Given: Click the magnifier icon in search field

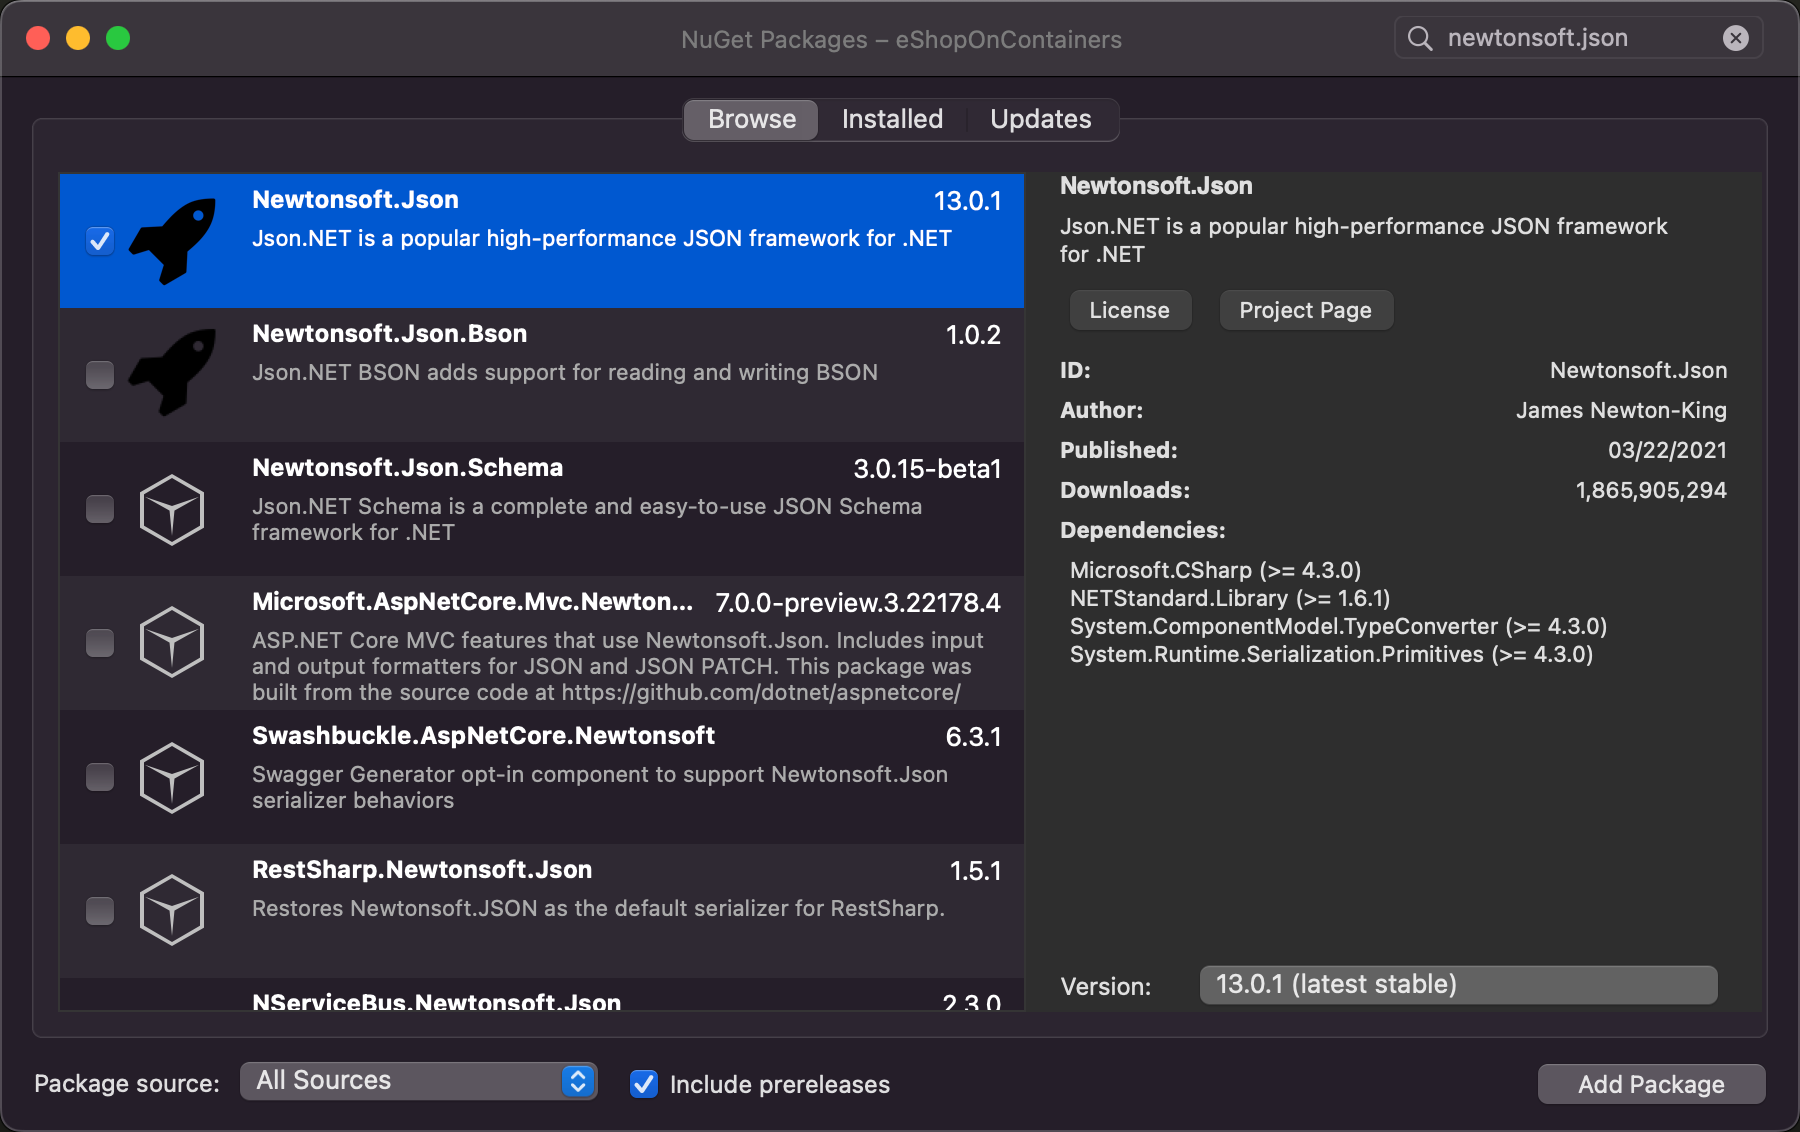Looking at the screenshot, I should tap(1419, 38).
